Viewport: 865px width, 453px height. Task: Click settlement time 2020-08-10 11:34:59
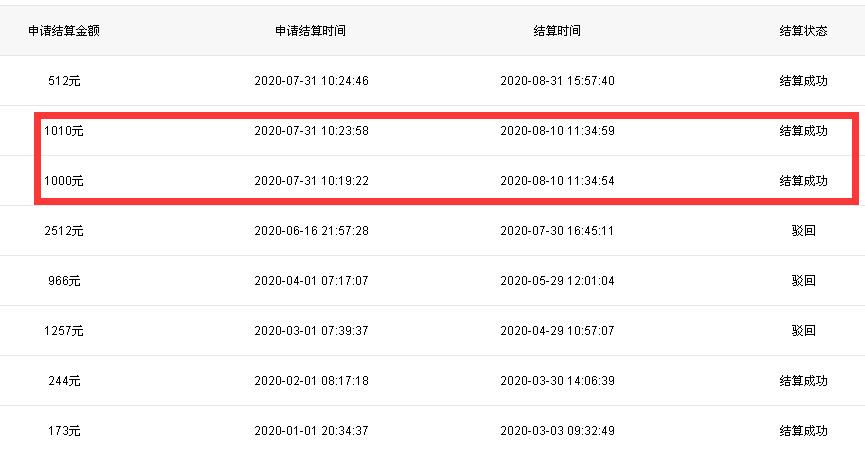click(557, 131)
